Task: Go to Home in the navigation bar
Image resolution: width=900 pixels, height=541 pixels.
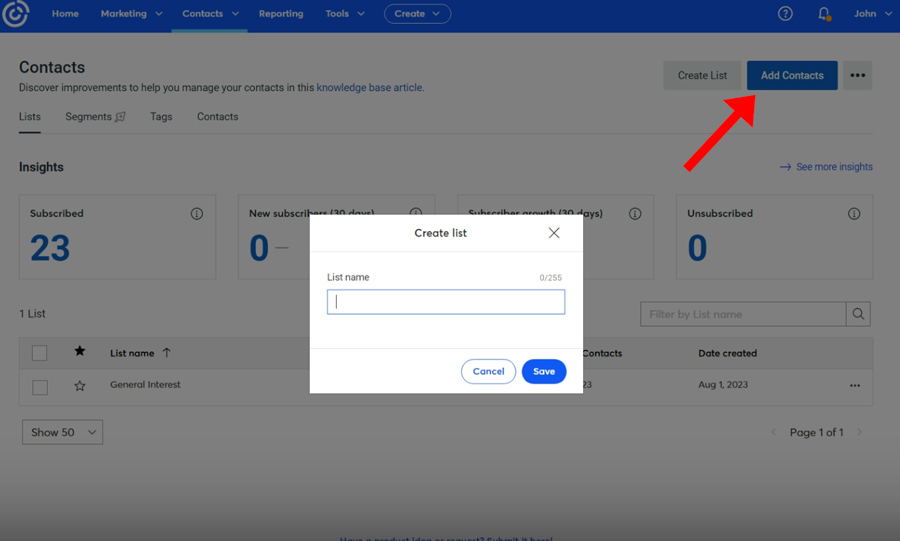Action: point(65,13)
